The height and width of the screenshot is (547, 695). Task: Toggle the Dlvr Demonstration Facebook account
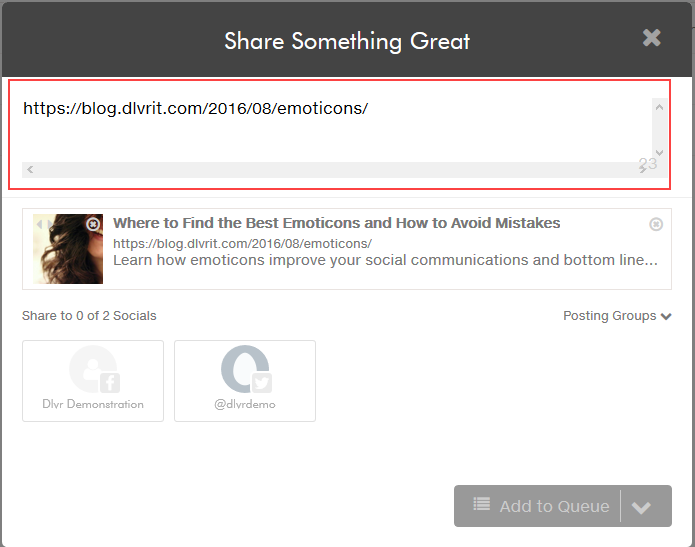93,381
